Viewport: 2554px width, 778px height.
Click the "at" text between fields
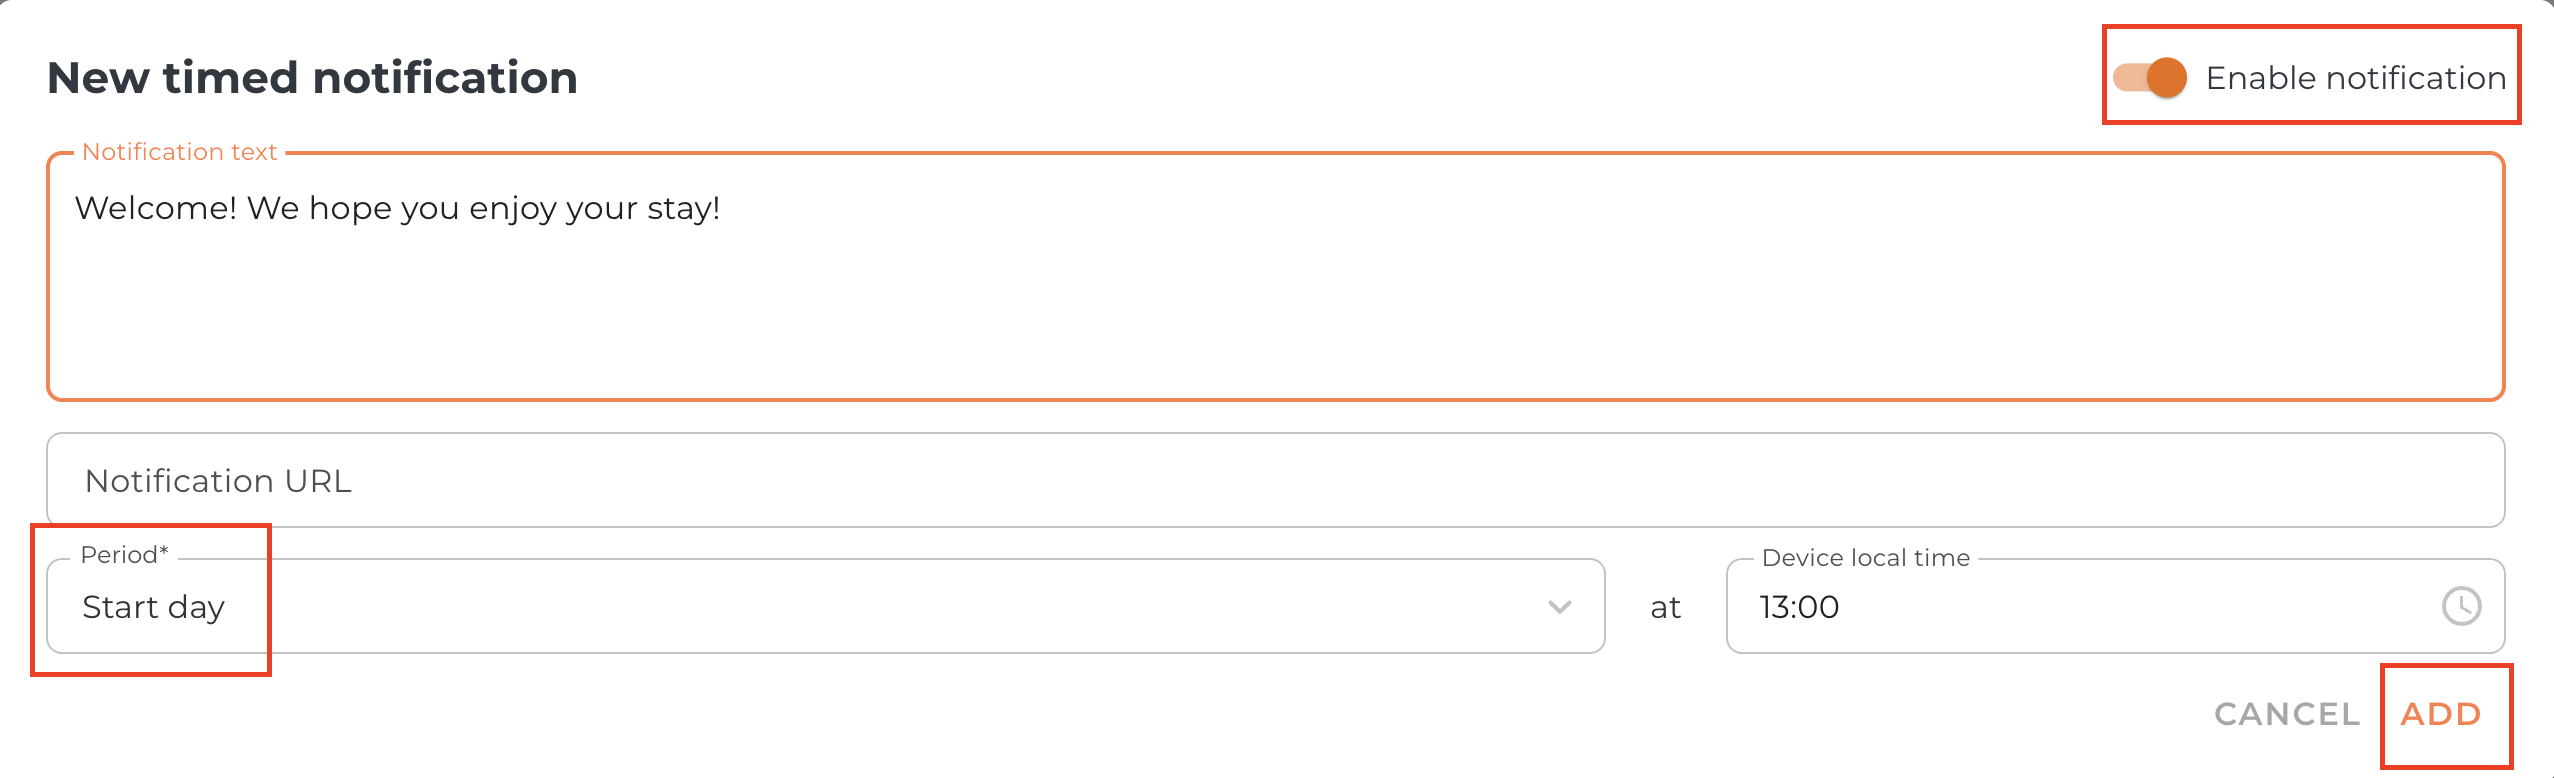1665,607
